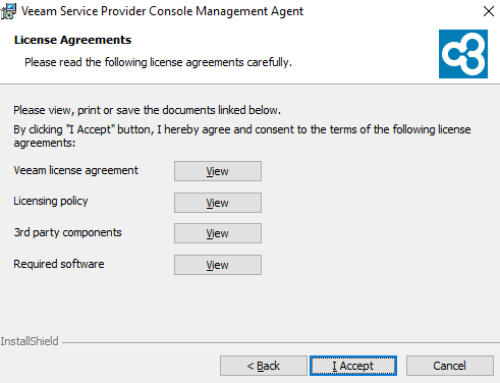500x383 pixels.
Task: Click the Required software label
Action: [59, 264]
